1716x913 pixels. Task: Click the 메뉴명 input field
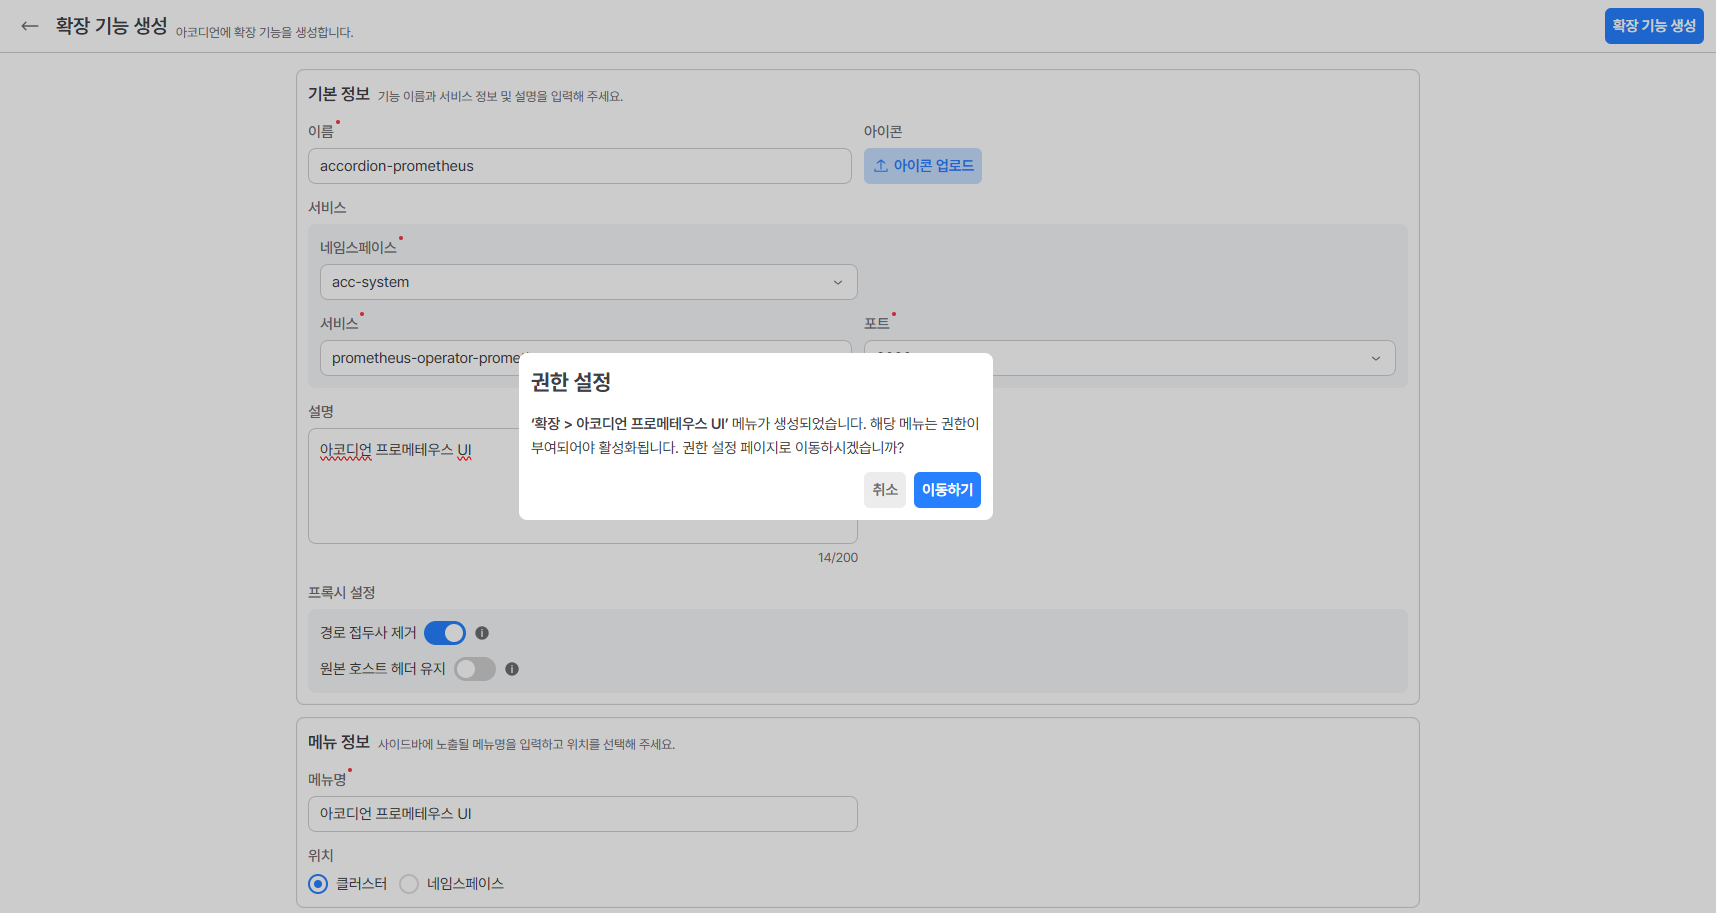click(583, 814)
